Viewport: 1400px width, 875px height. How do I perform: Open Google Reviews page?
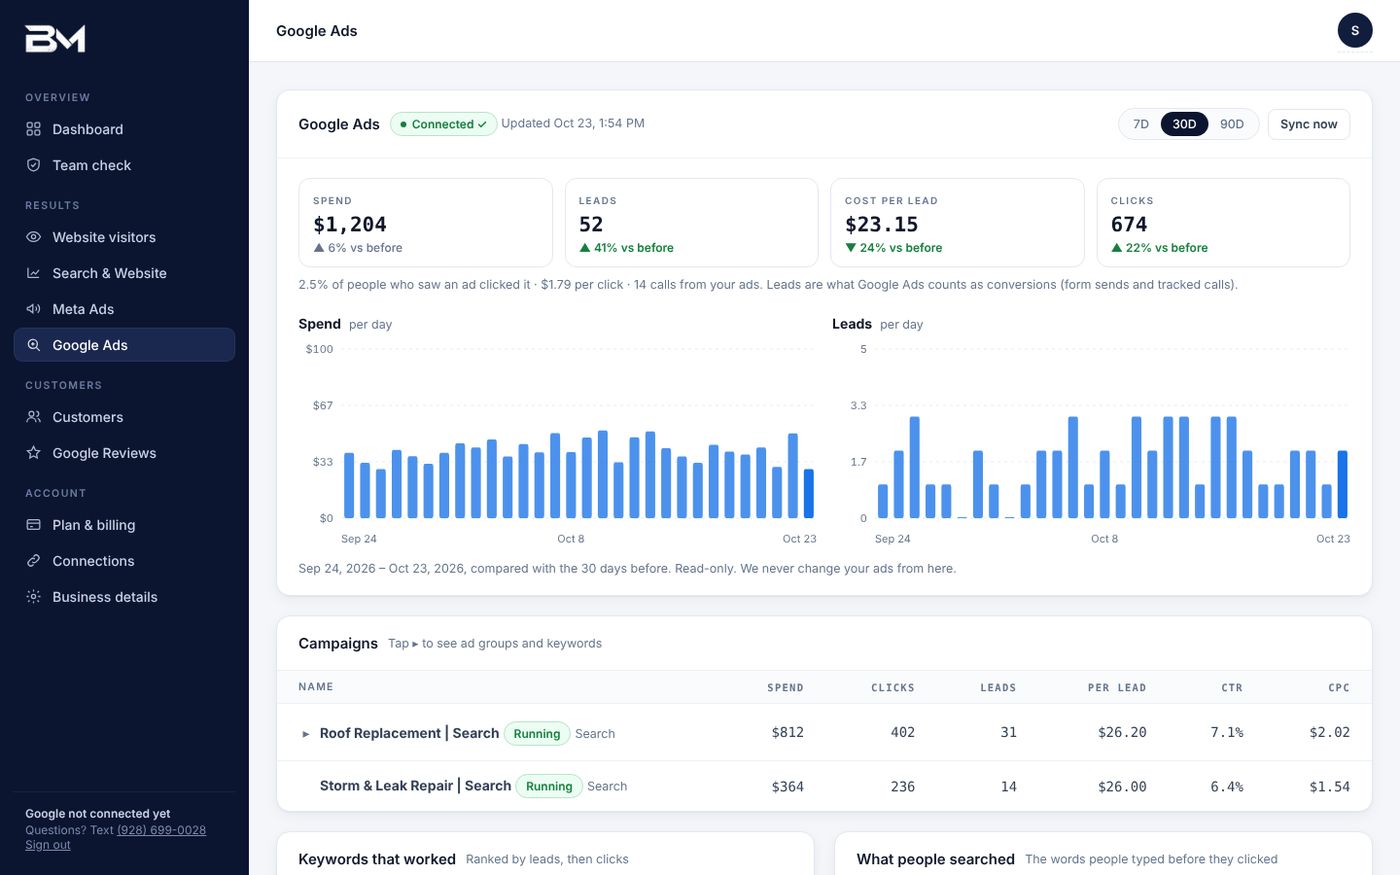point(124,453)
